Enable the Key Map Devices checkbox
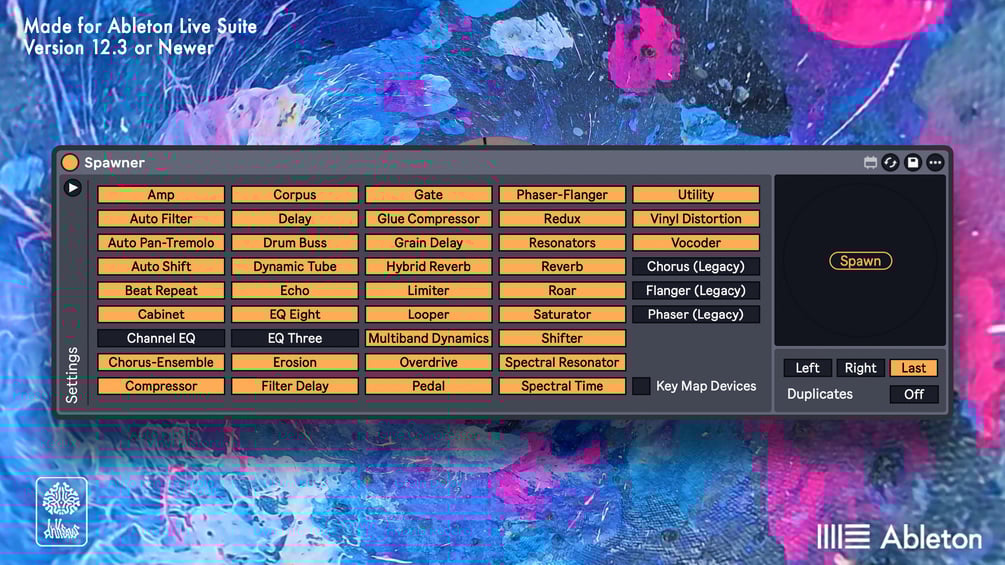1005x565 pixels. pyautogui.click(x=641, y=386)
